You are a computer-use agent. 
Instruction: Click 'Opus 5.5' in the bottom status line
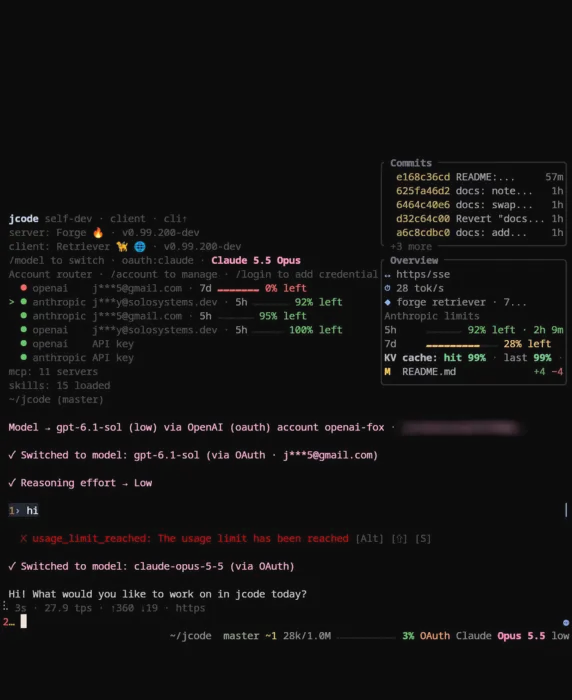(x=521, y=636)
